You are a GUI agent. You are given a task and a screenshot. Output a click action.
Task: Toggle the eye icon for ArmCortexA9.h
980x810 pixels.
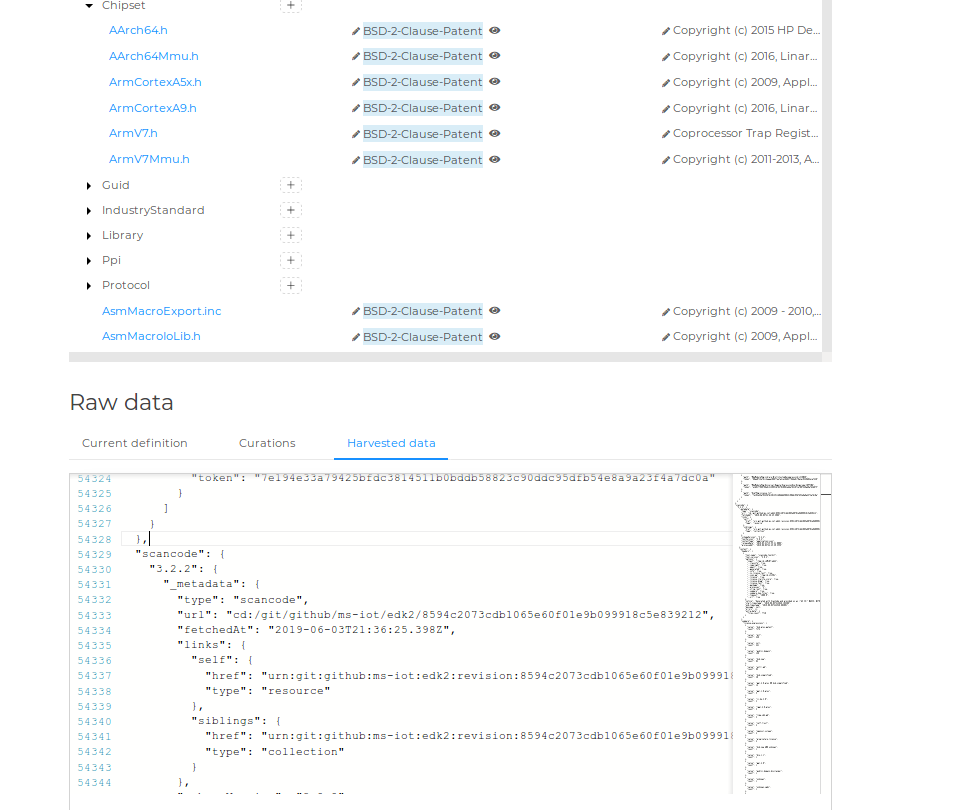pyautogui.click(x=493, y=107)
